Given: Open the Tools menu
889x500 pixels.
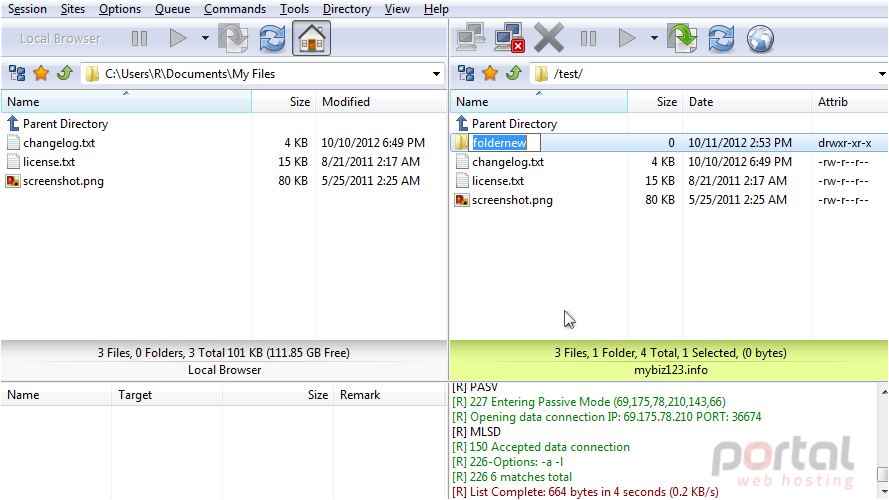Looking at the screenshot, I should coord(294,9).
